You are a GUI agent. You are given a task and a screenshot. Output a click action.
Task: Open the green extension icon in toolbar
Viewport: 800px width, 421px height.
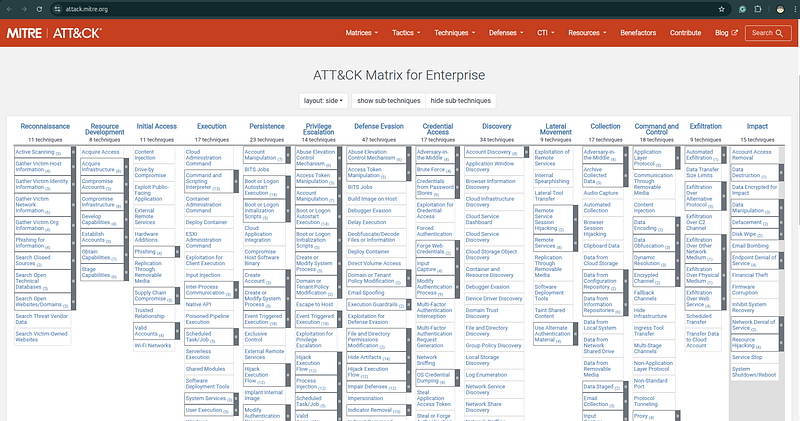[743, 9]
